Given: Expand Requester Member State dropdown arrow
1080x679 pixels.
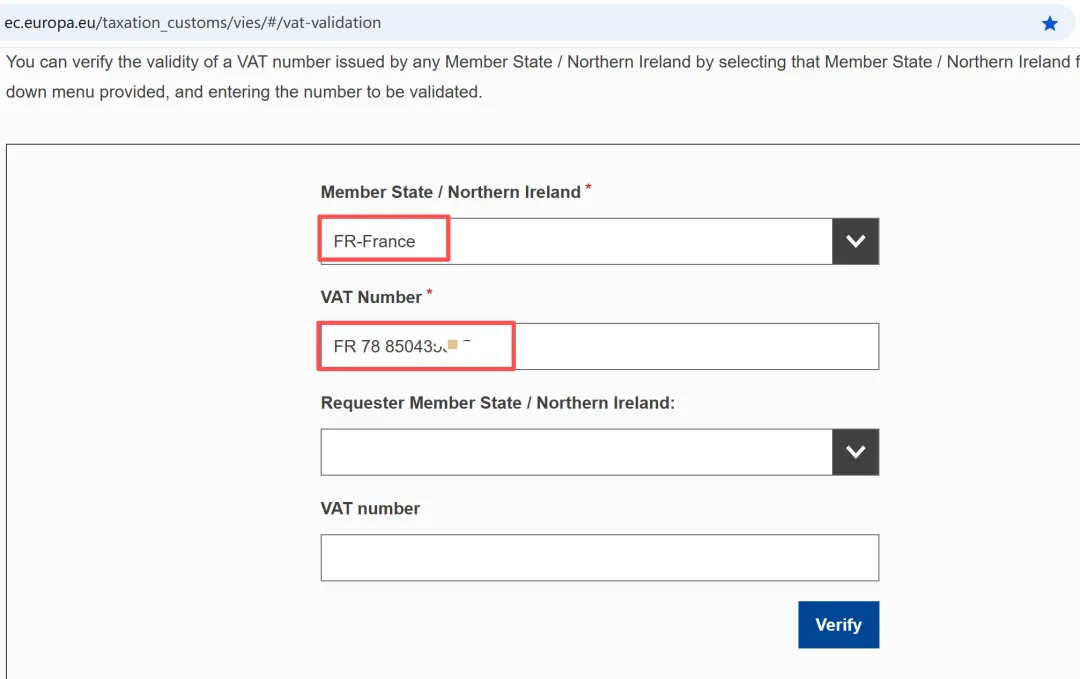Looking at the screenshot, I should point(855,452).
